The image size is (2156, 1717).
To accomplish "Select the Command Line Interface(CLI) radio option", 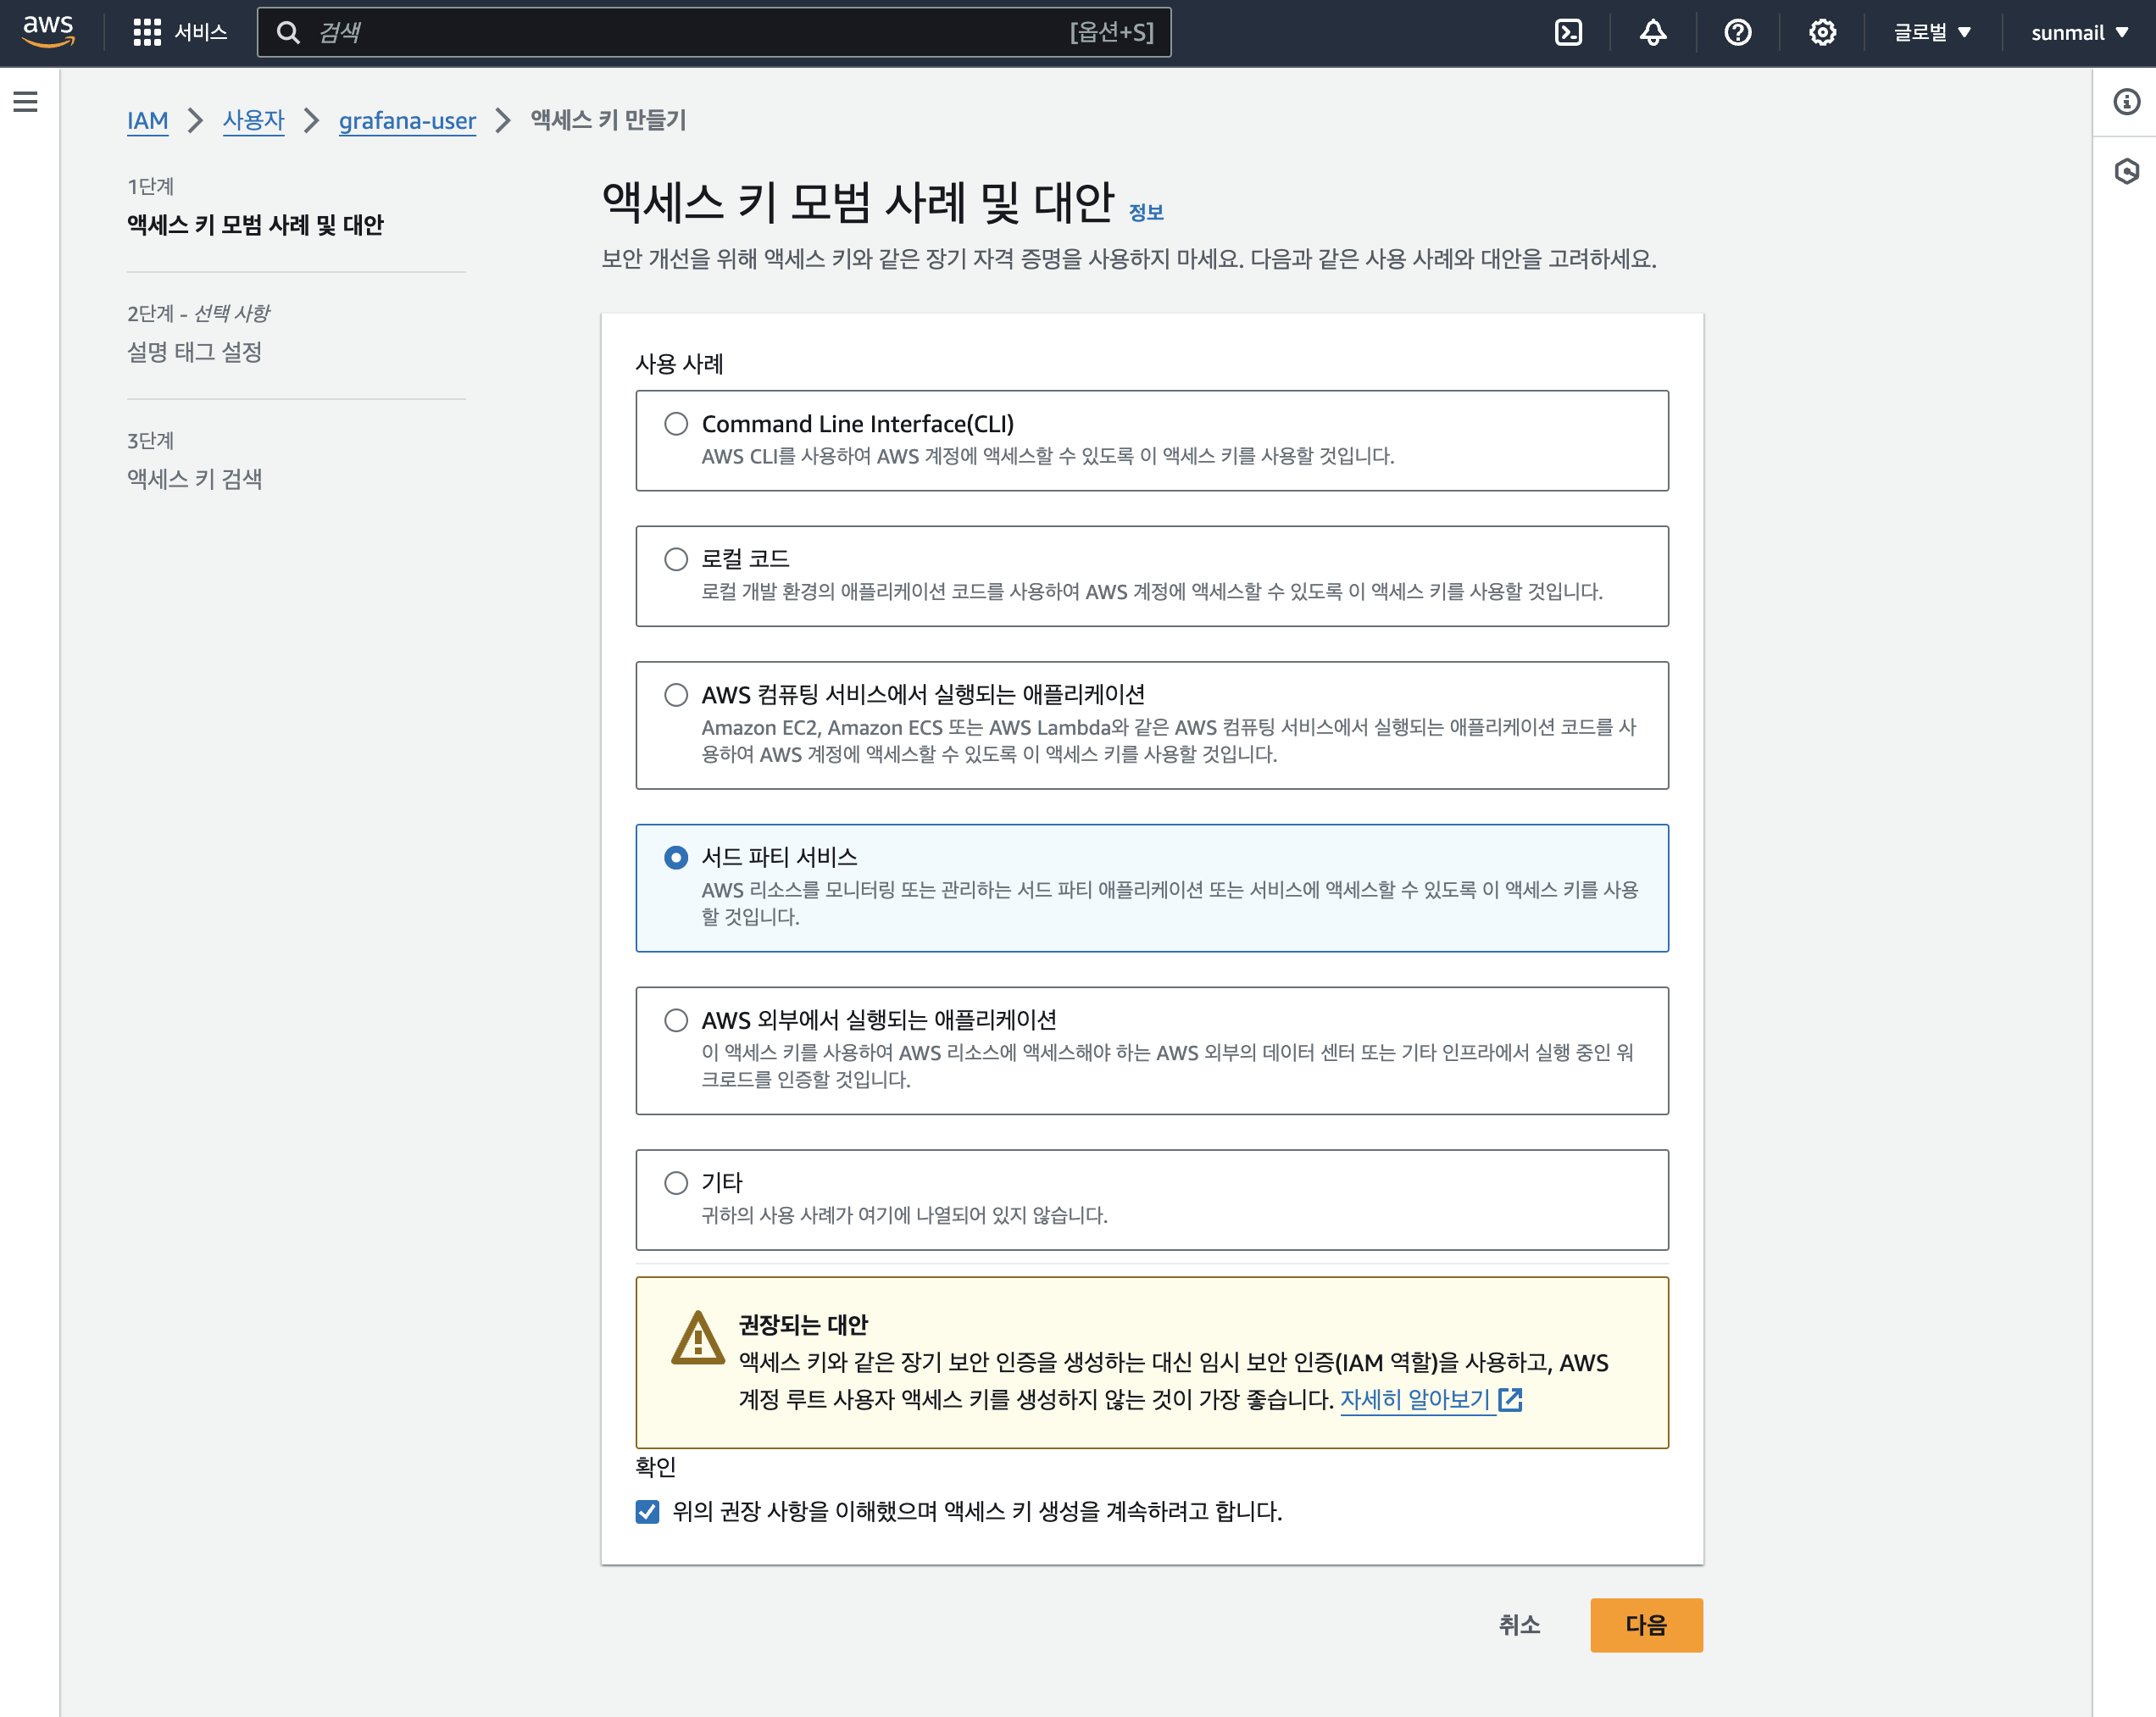I will point(676,424).
